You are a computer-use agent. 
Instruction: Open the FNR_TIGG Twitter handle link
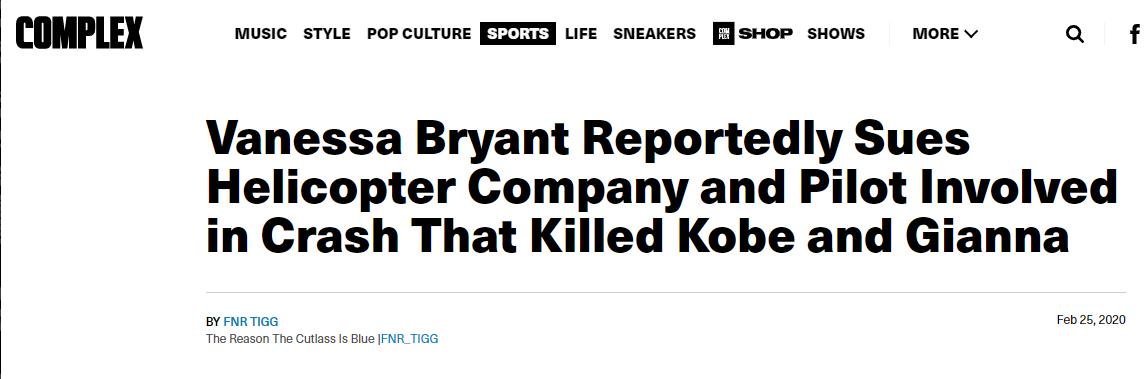point(409,339)
